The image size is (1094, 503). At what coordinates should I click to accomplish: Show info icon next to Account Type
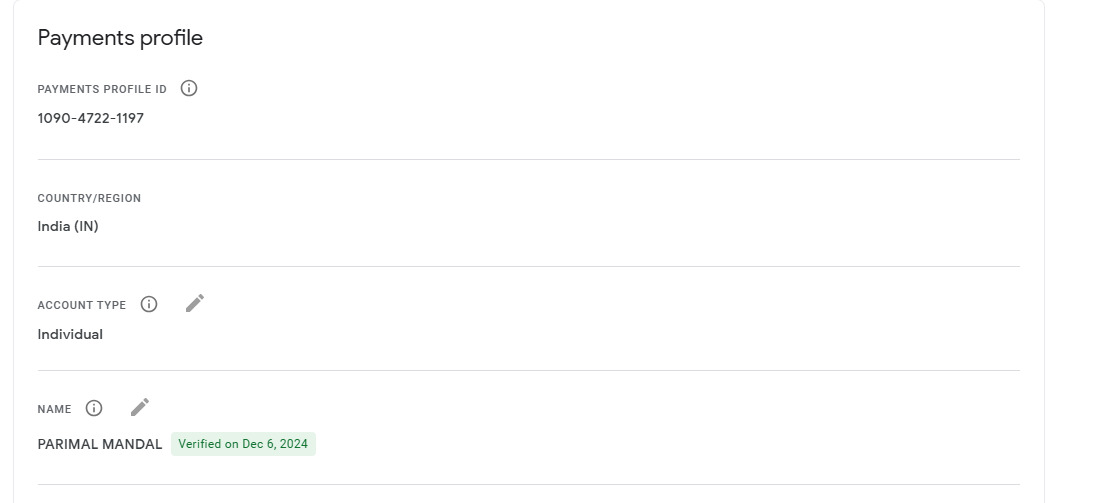click(x=149, y=304)
